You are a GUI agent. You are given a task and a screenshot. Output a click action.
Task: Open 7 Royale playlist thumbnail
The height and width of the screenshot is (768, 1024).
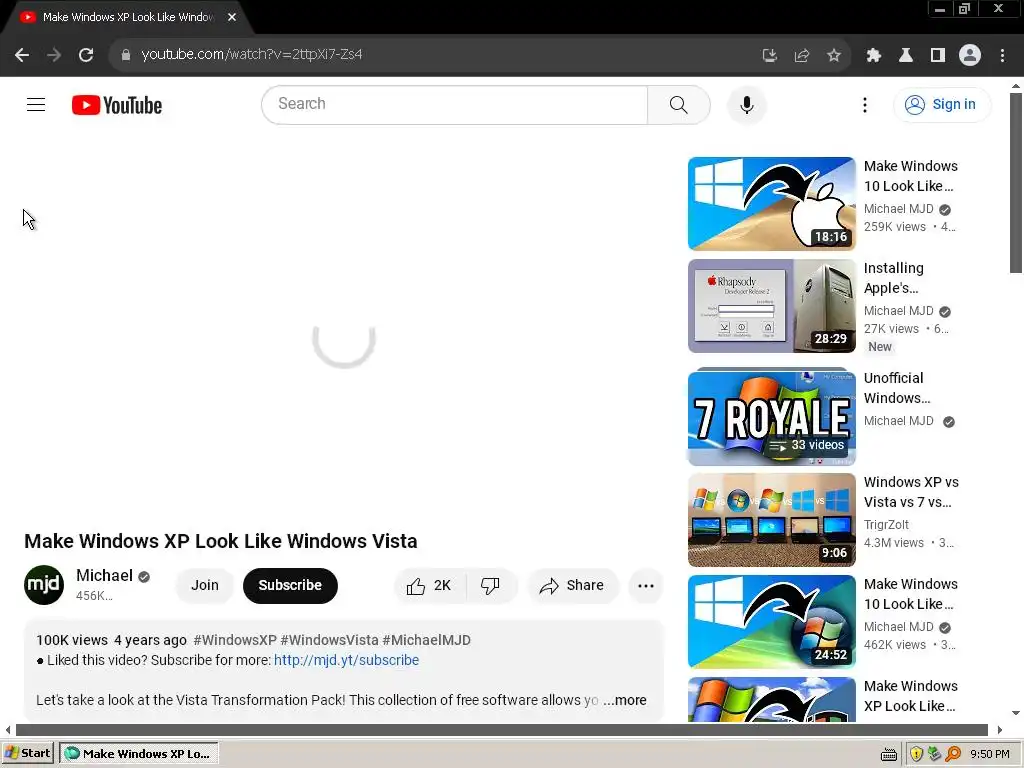(x=771, y=417)
